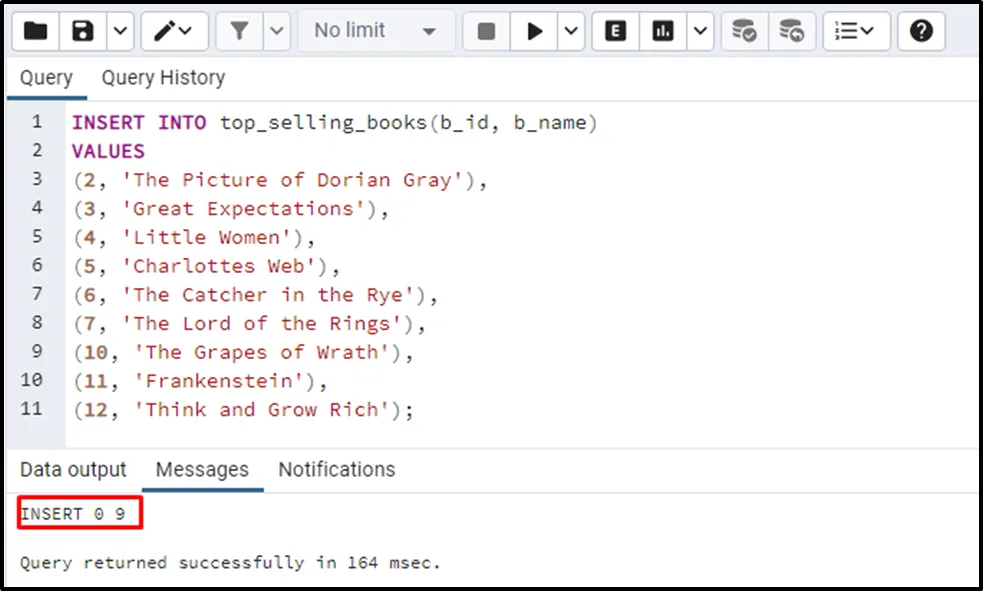Viewport: 983px width, 591px height.
Task: Expand the execute options dropdown arrow
Action: [x=571, y=31]
